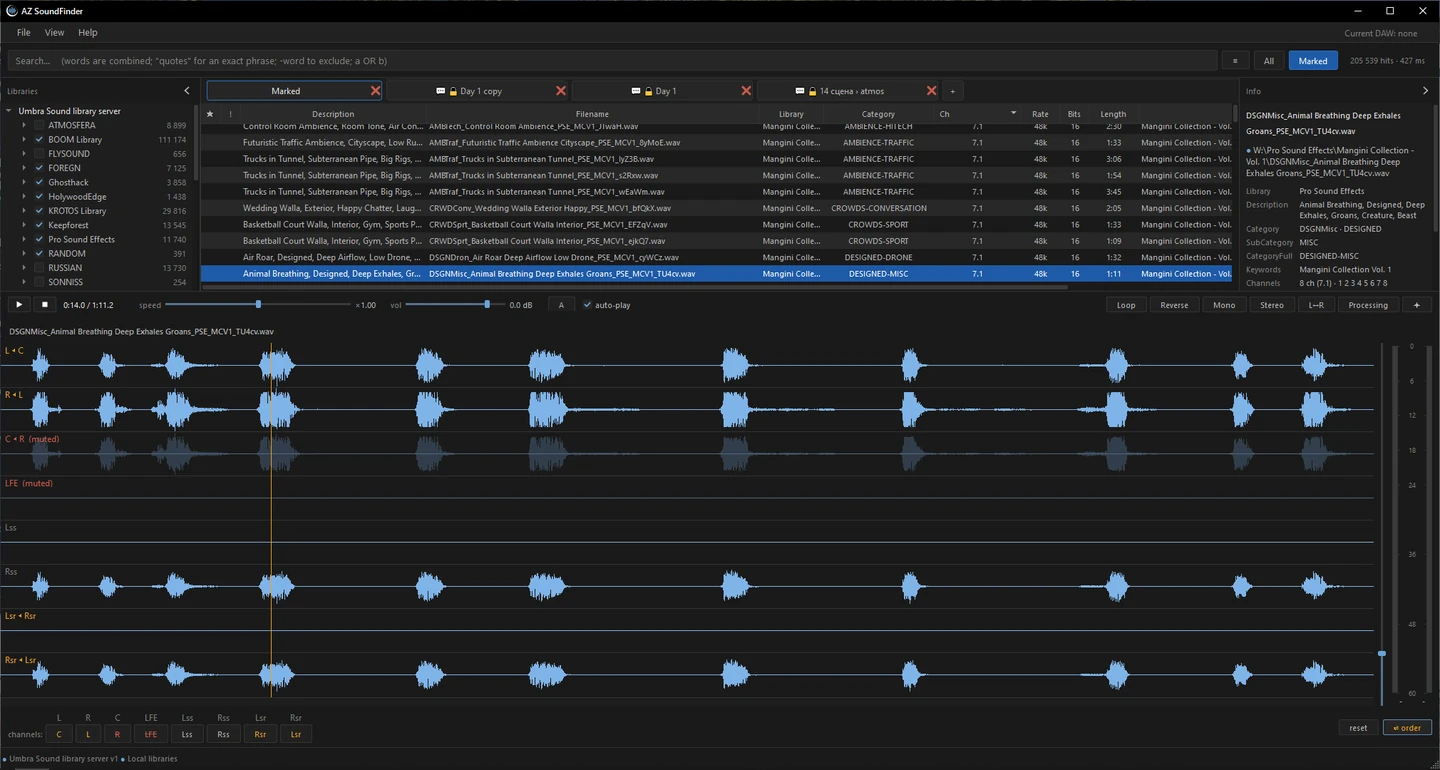1440x770 pixels.
Task: Open the Processing button
Action: [x=1368, y=305]
